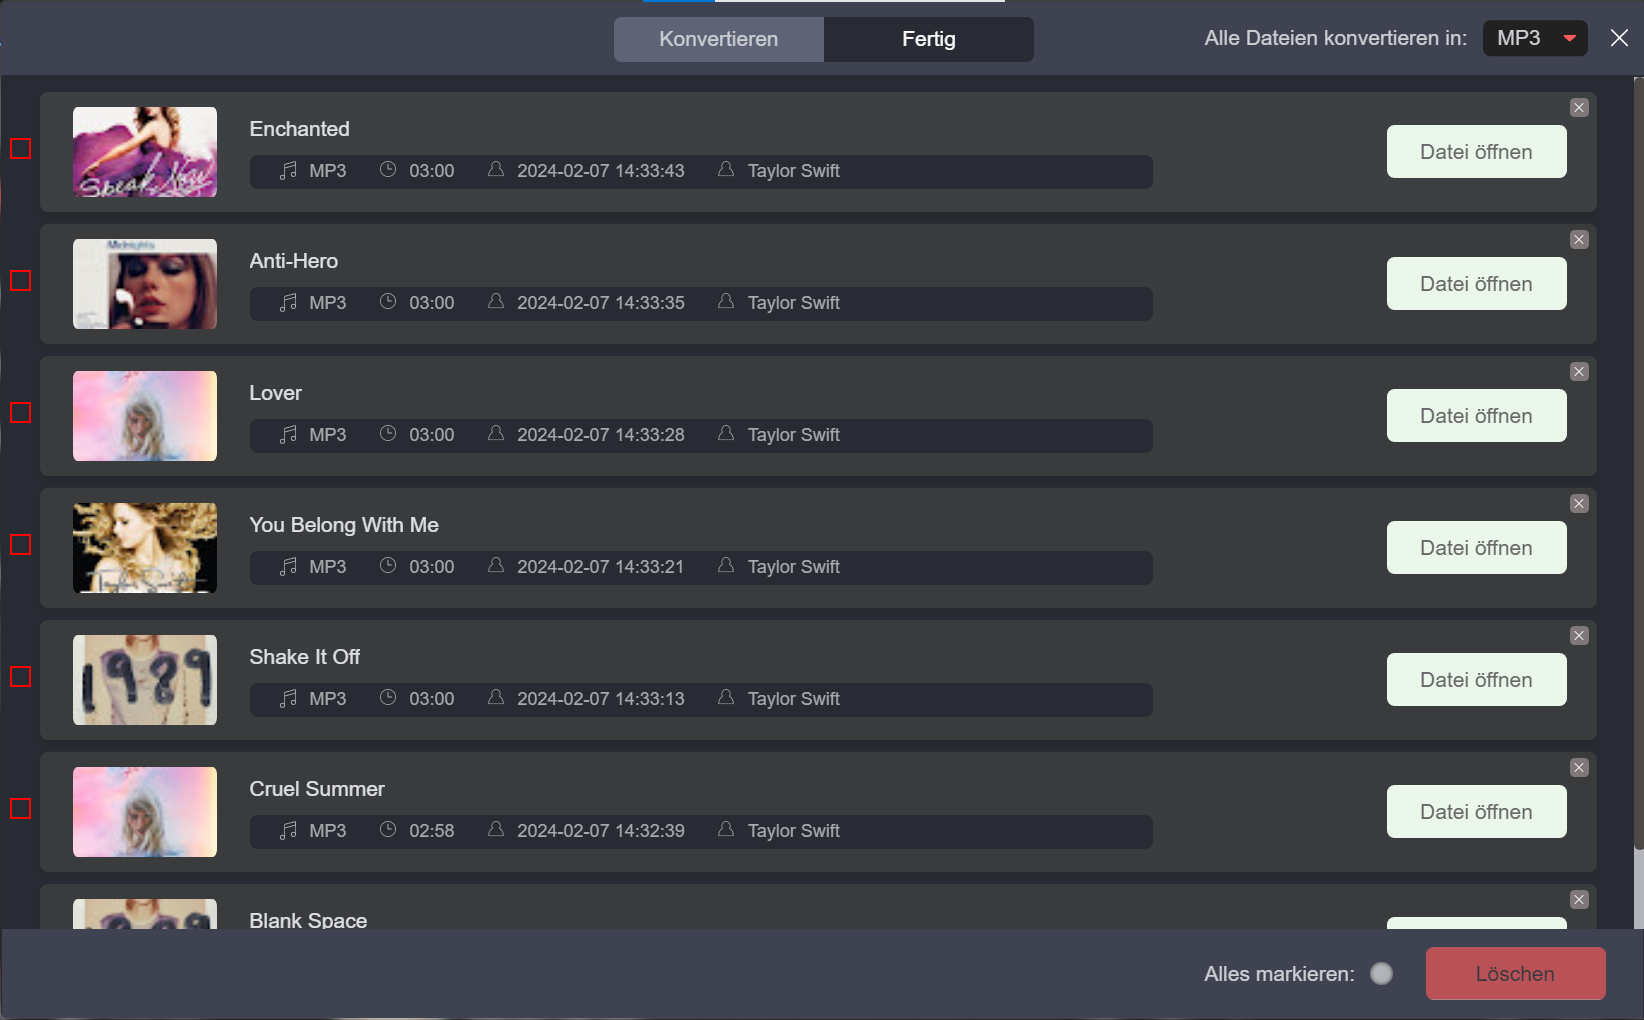
Task: Click the music note icon in You Belong With Me row
Action: [288, 566]
